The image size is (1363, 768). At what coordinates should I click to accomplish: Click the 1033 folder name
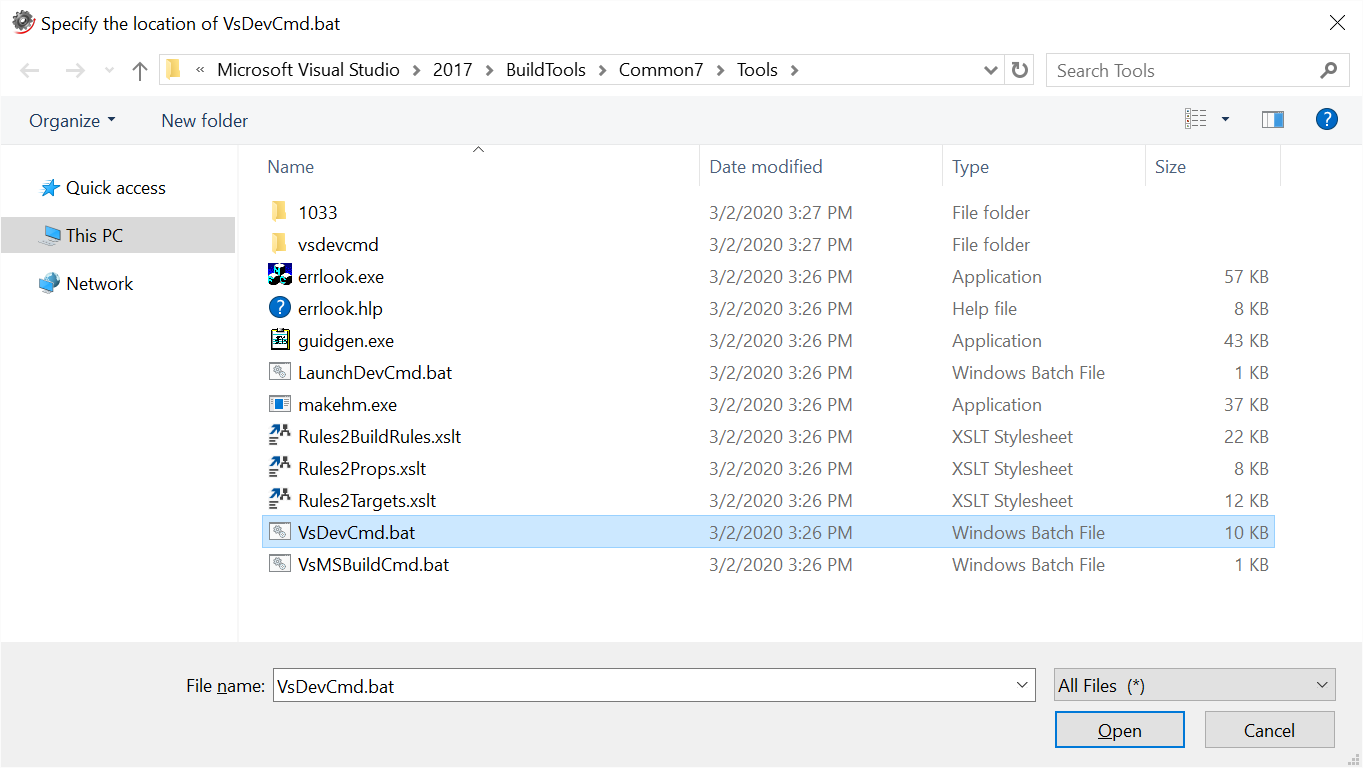[318, 212]
